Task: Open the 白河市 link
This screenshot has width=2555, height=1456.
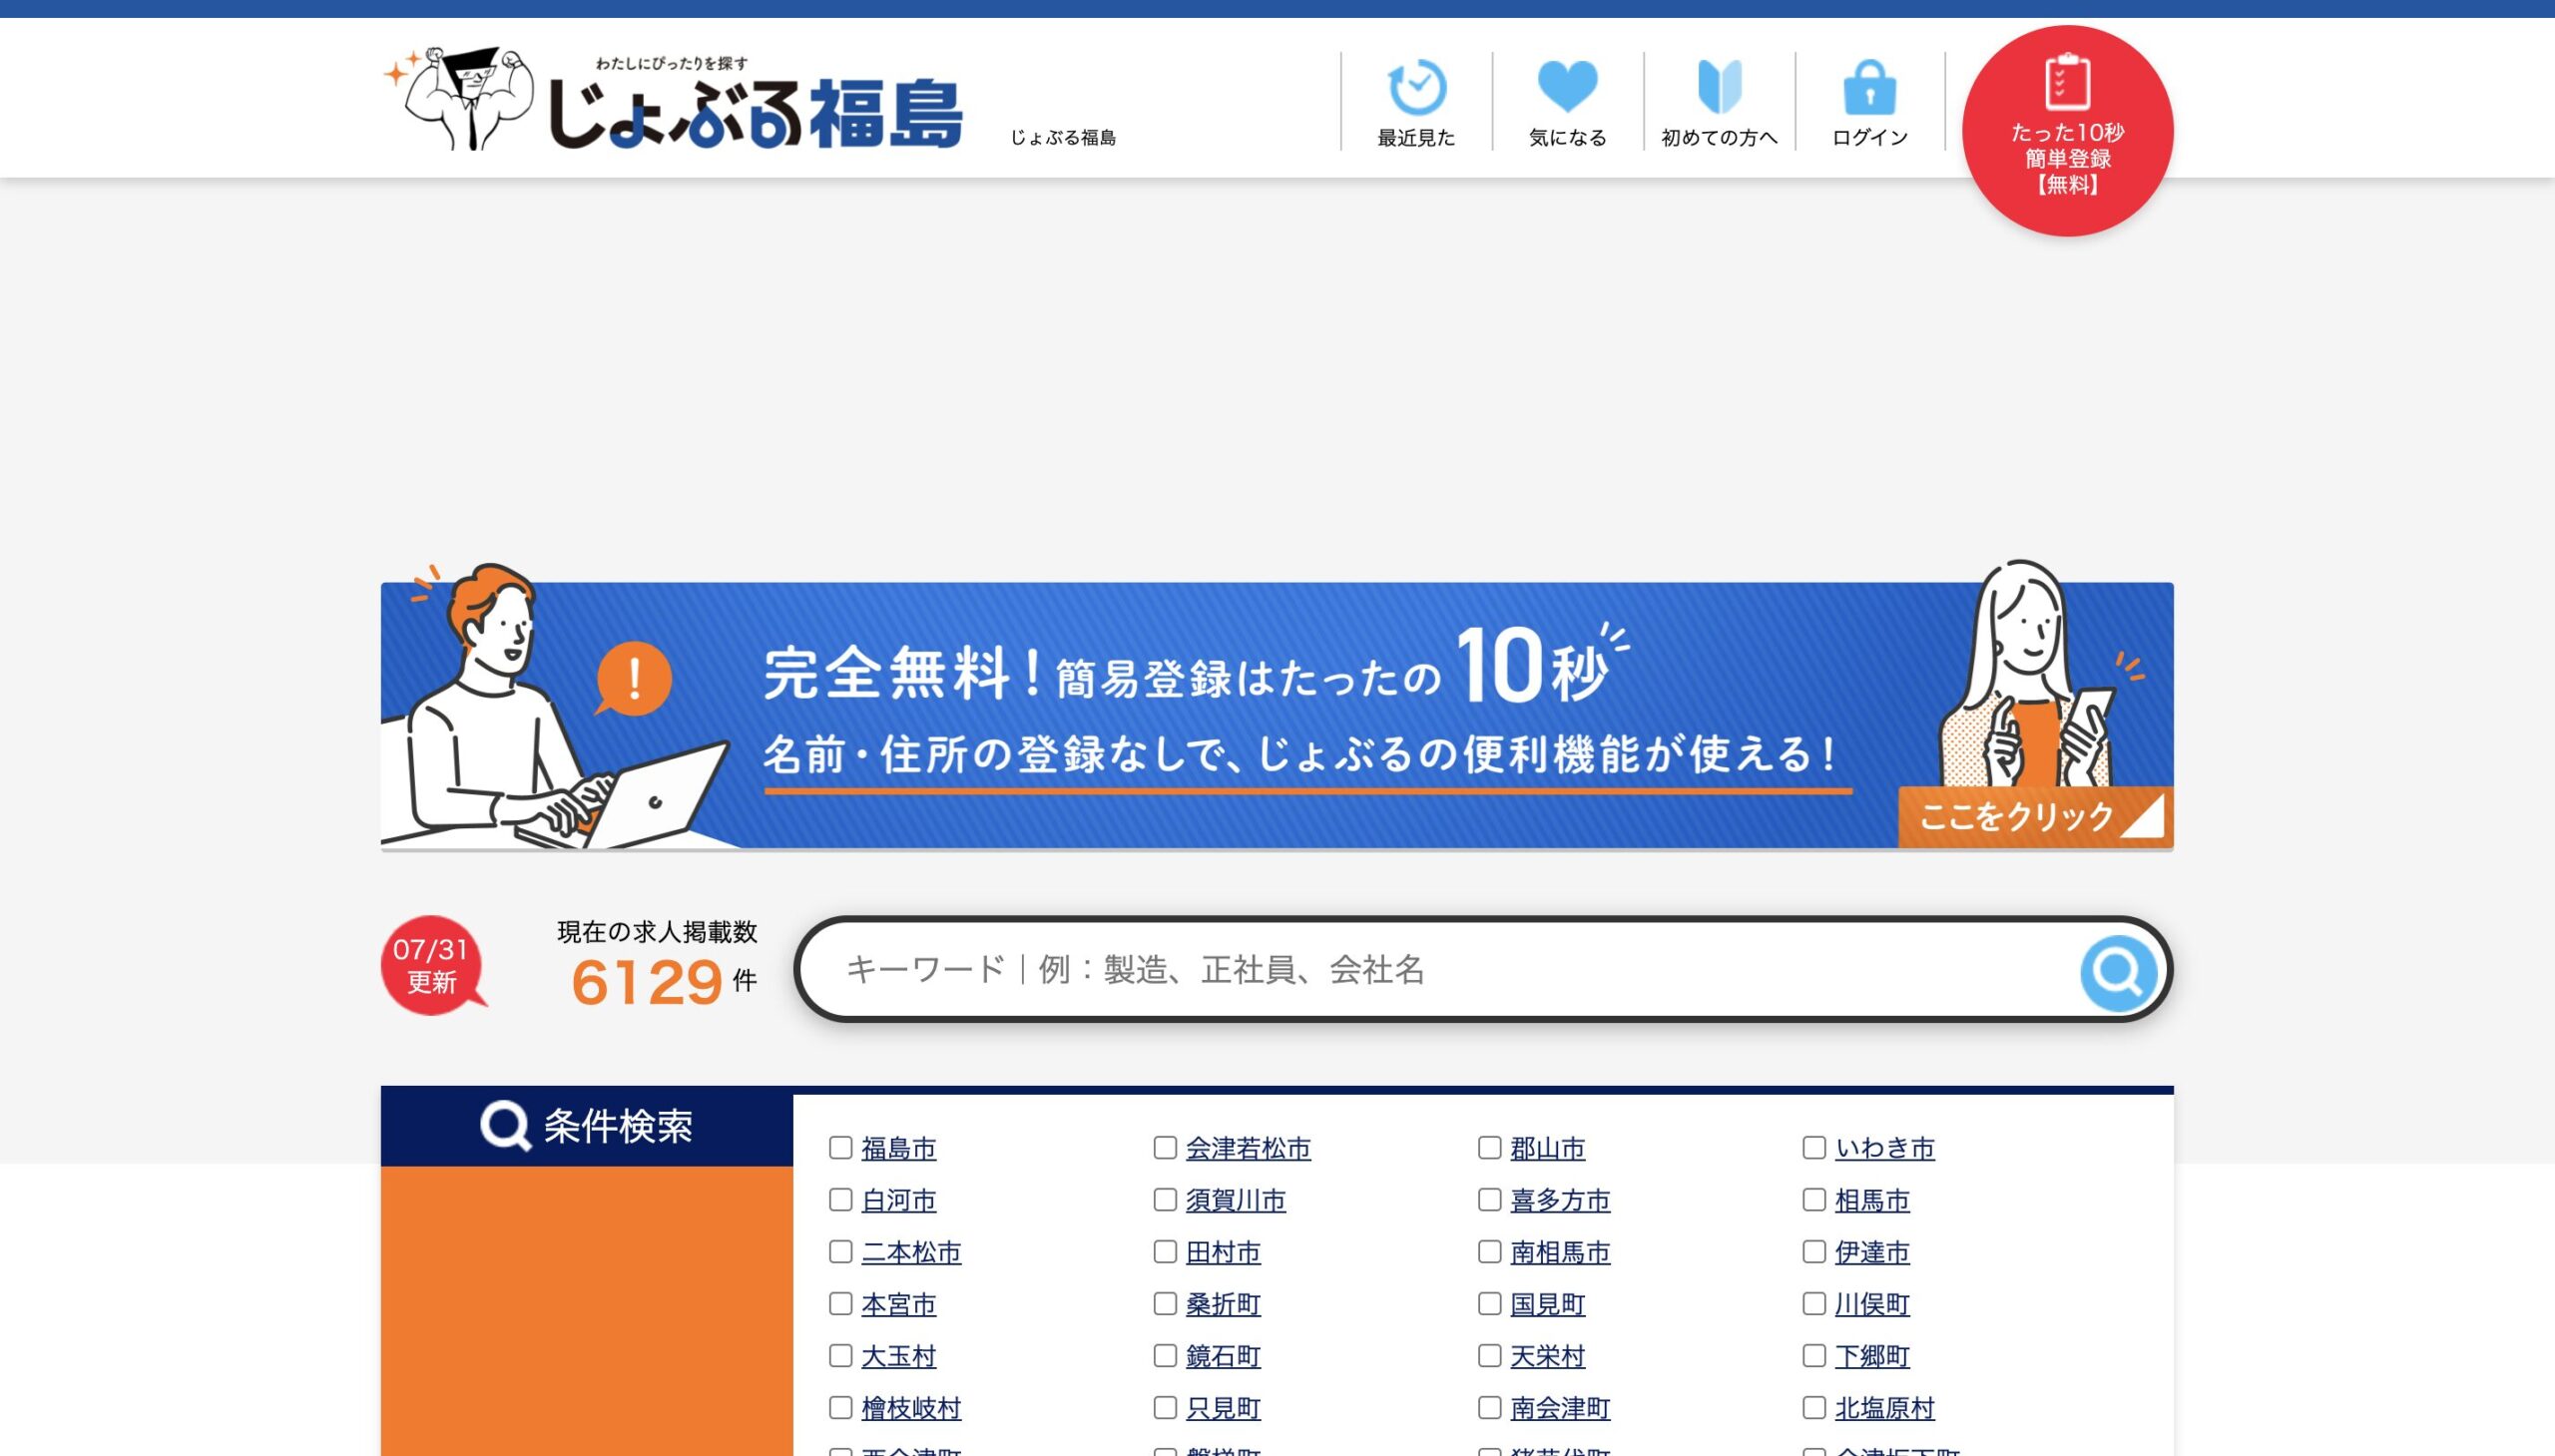Action: (x=898, y=1200)
